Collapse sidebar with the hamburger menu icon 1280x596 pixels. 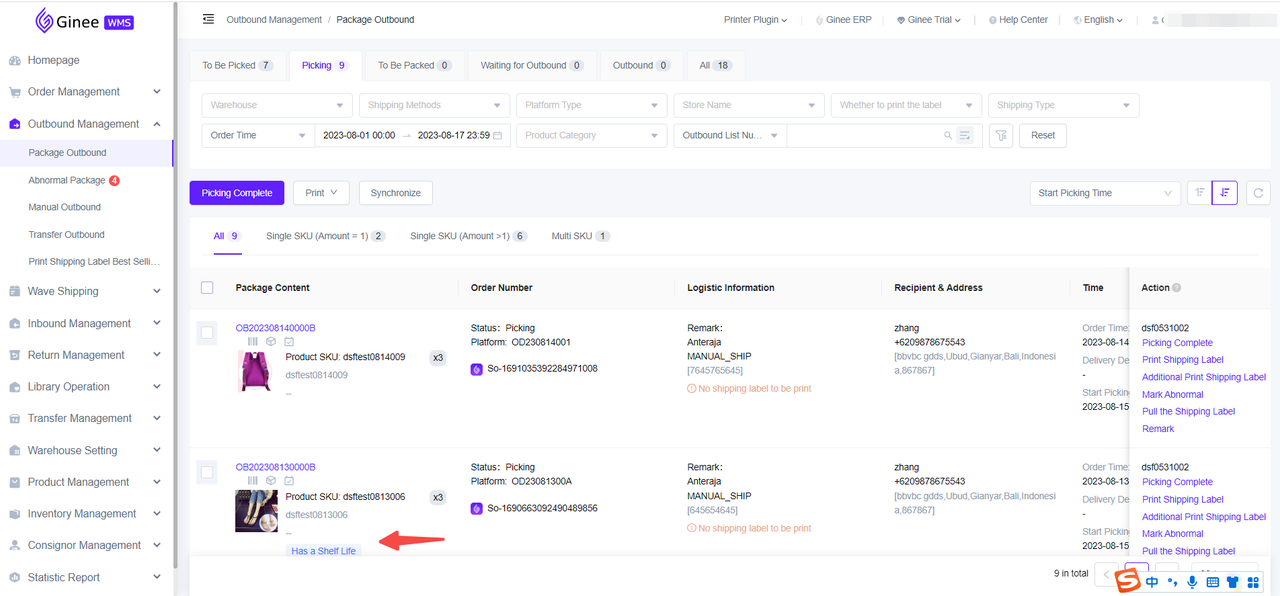coord(208,19)
